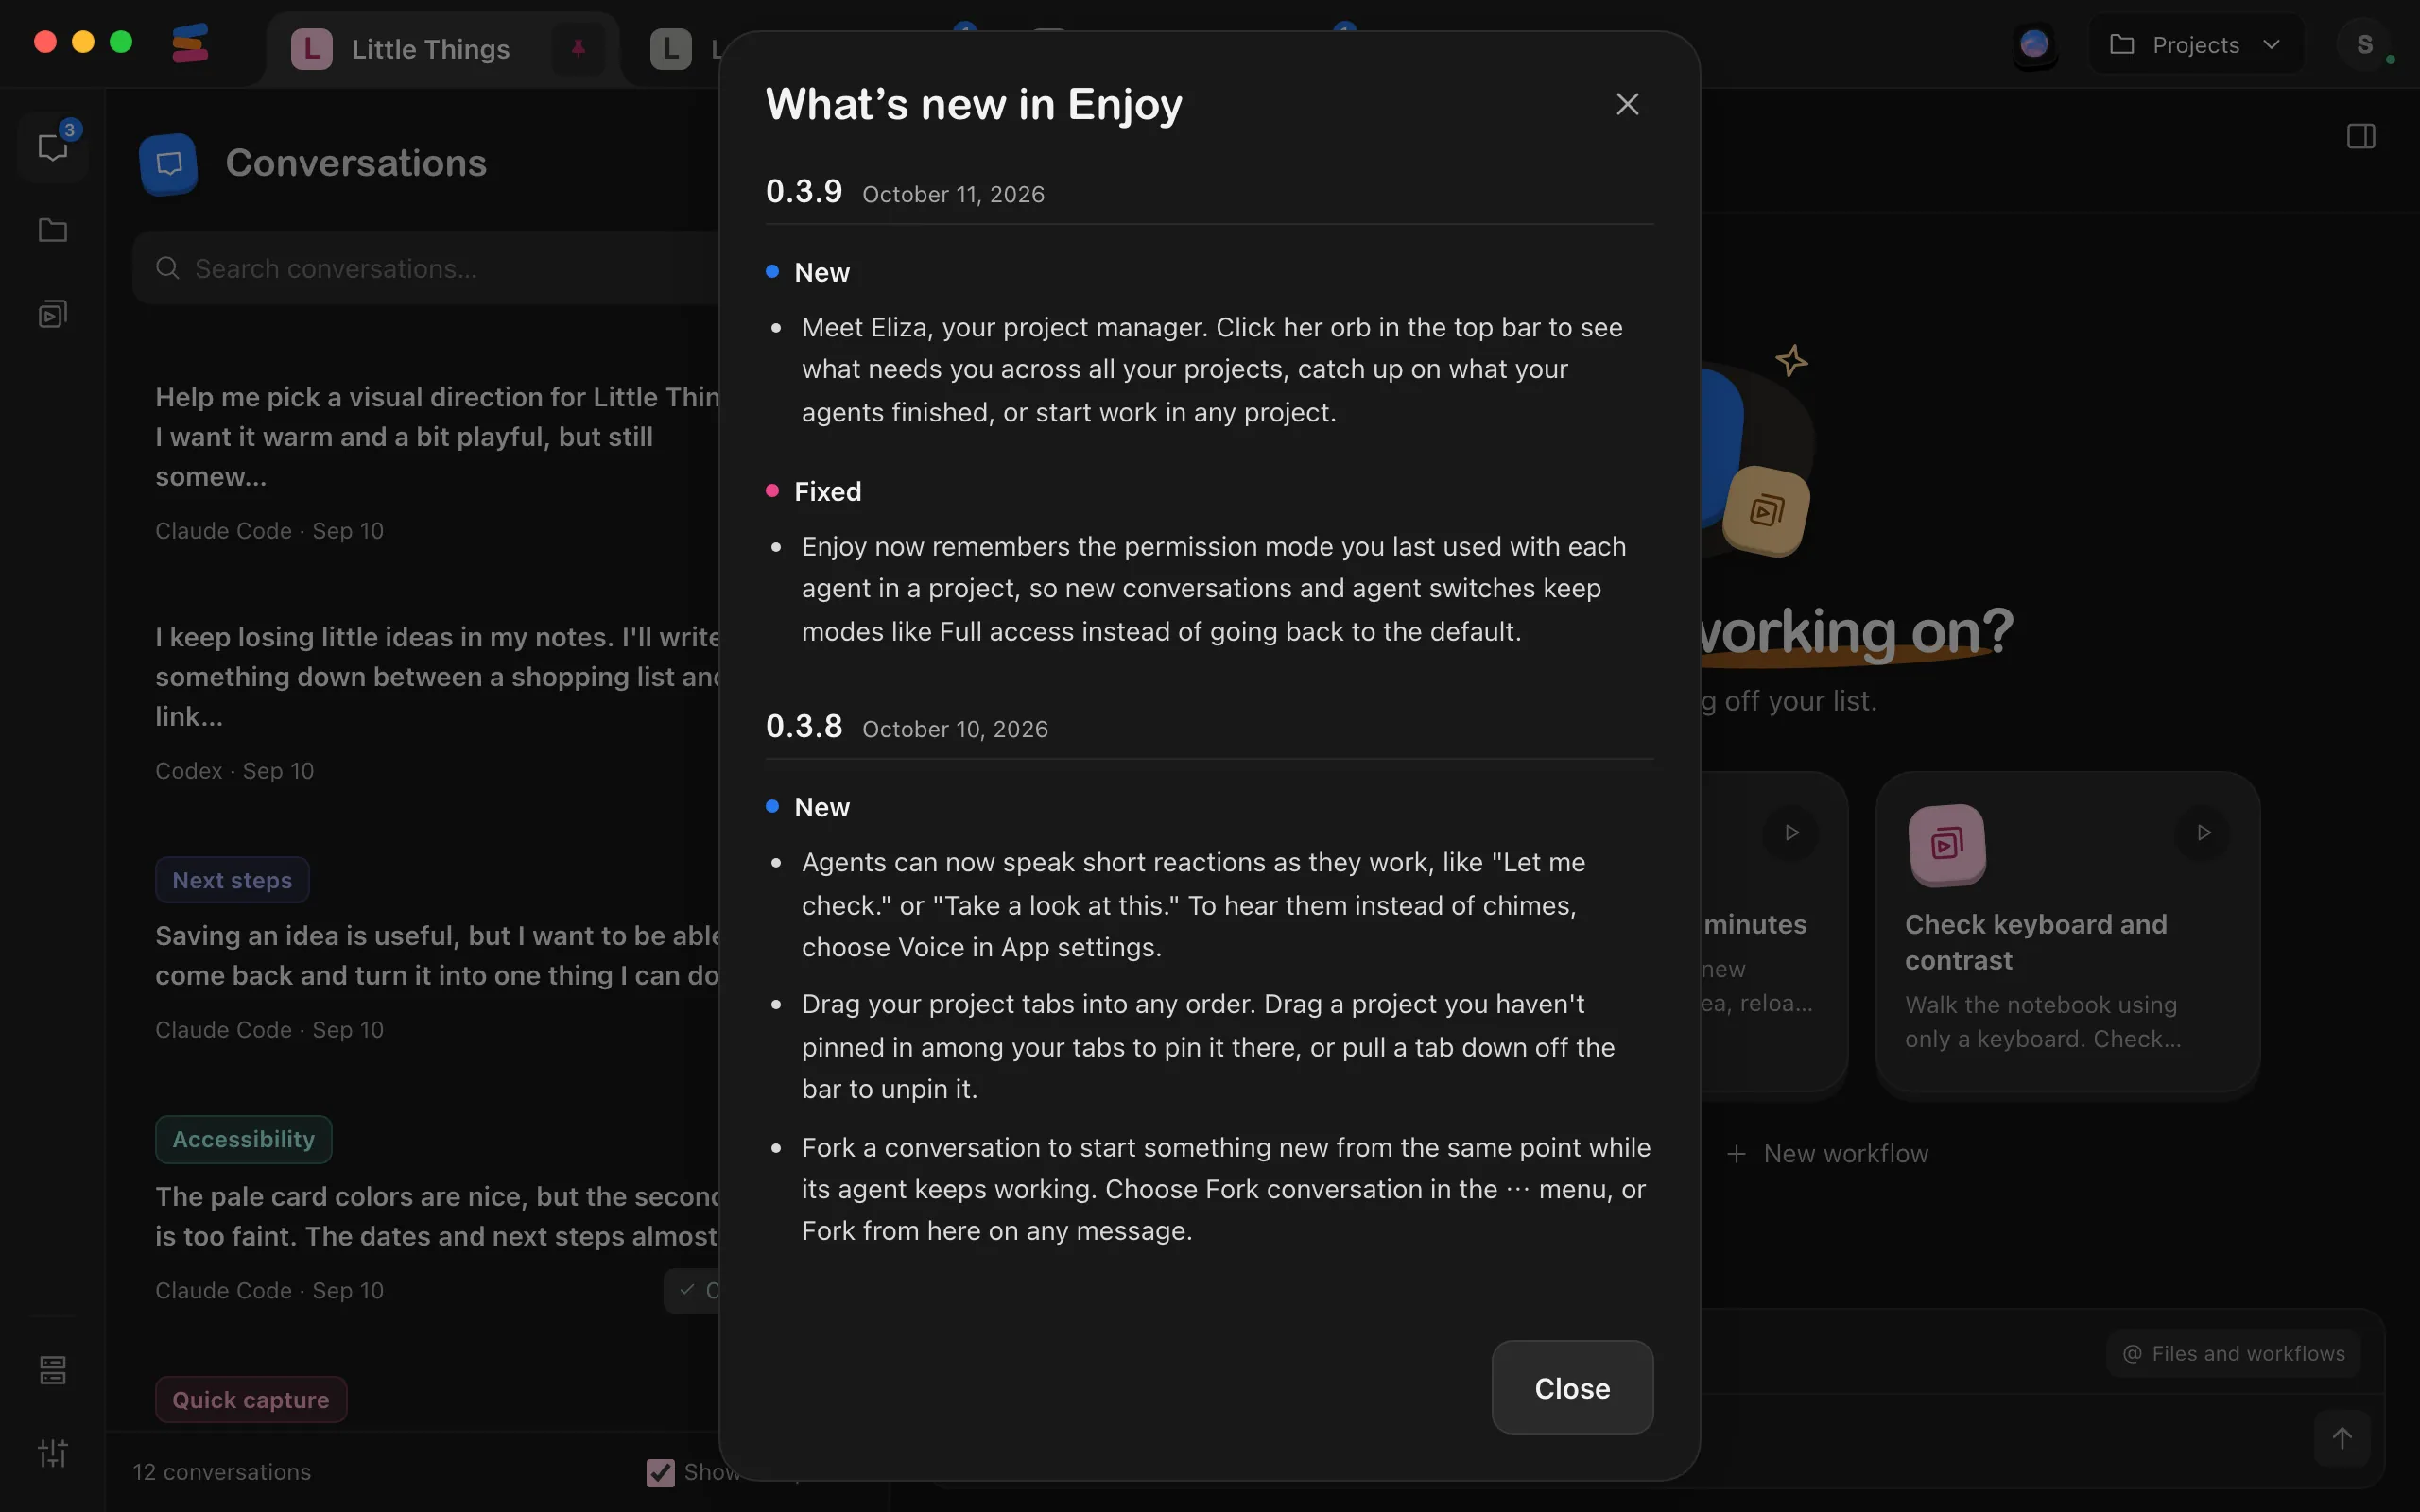Screen dimensions: 2420x1512
Task: Open conversations sidebar icon with badge
Action: pyautogui.click(x=53, y=146)
